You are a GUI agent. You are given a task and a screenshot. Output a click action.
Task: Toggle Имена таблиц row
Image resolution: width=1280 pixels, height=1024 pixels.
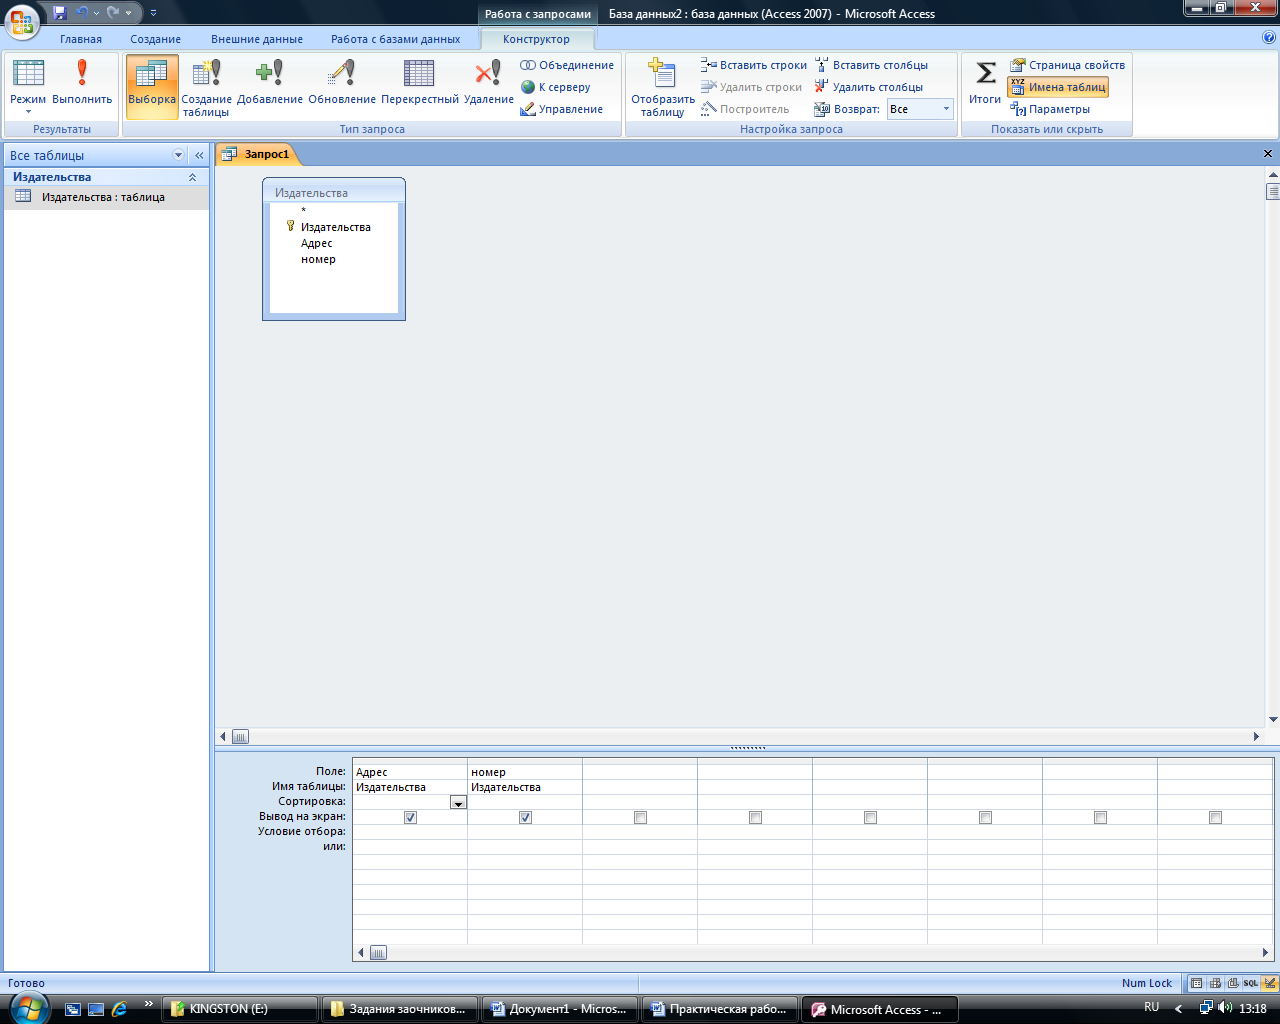point(1058,87)
